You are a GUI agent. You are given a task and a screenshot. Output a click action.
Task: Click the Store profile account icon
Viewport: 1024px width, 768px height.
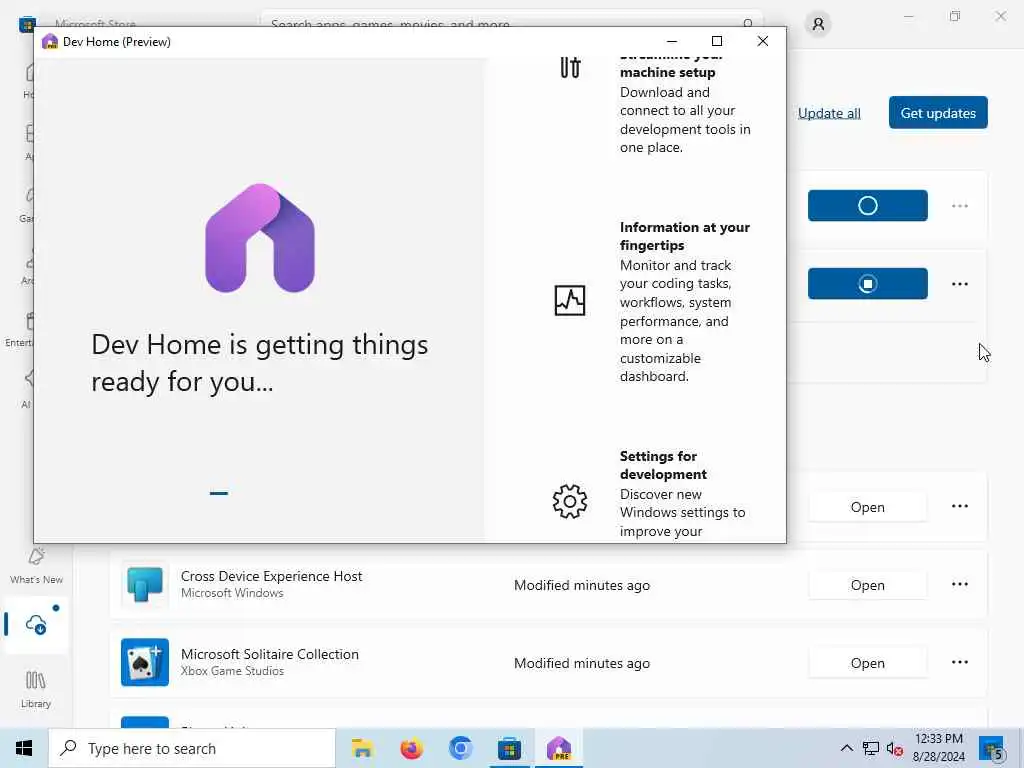[818, 25]
